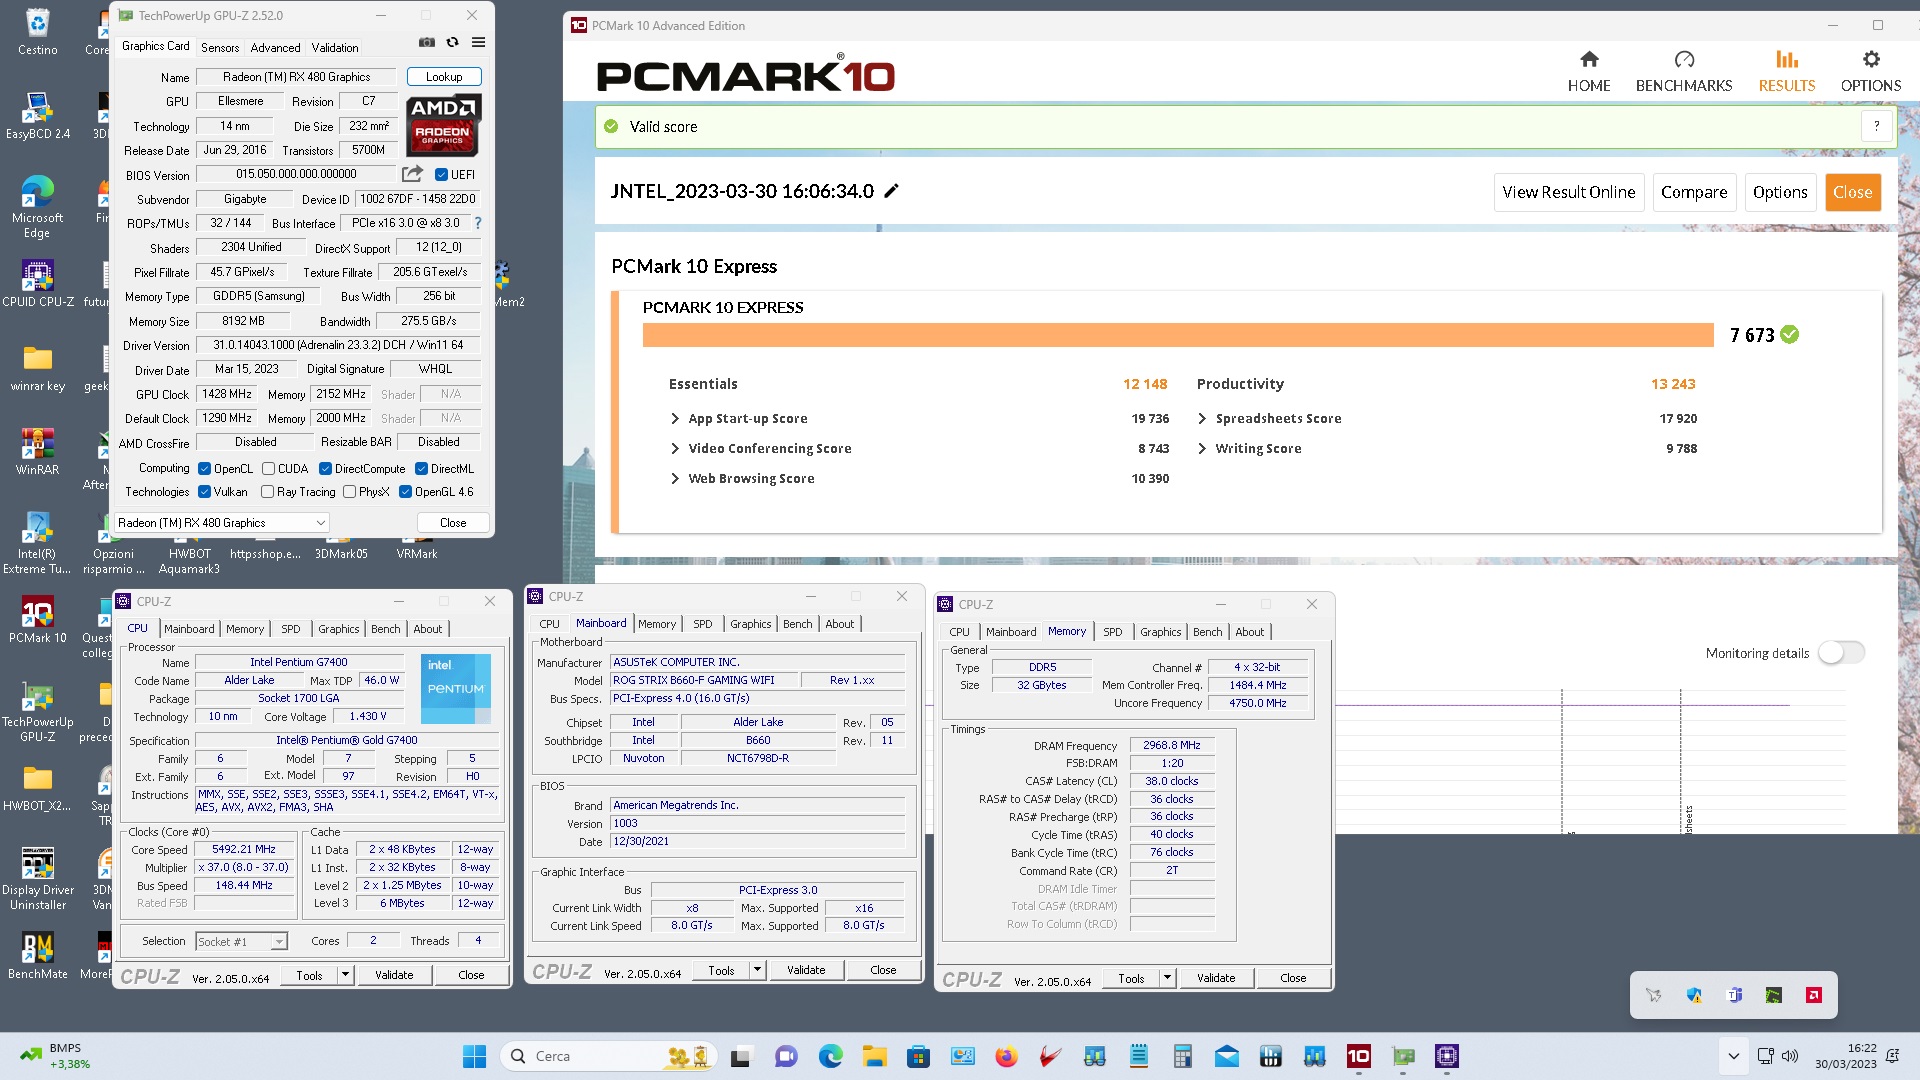
Task: Switch to the Advanced tab in GPU-Z
Action: point(275,47)
